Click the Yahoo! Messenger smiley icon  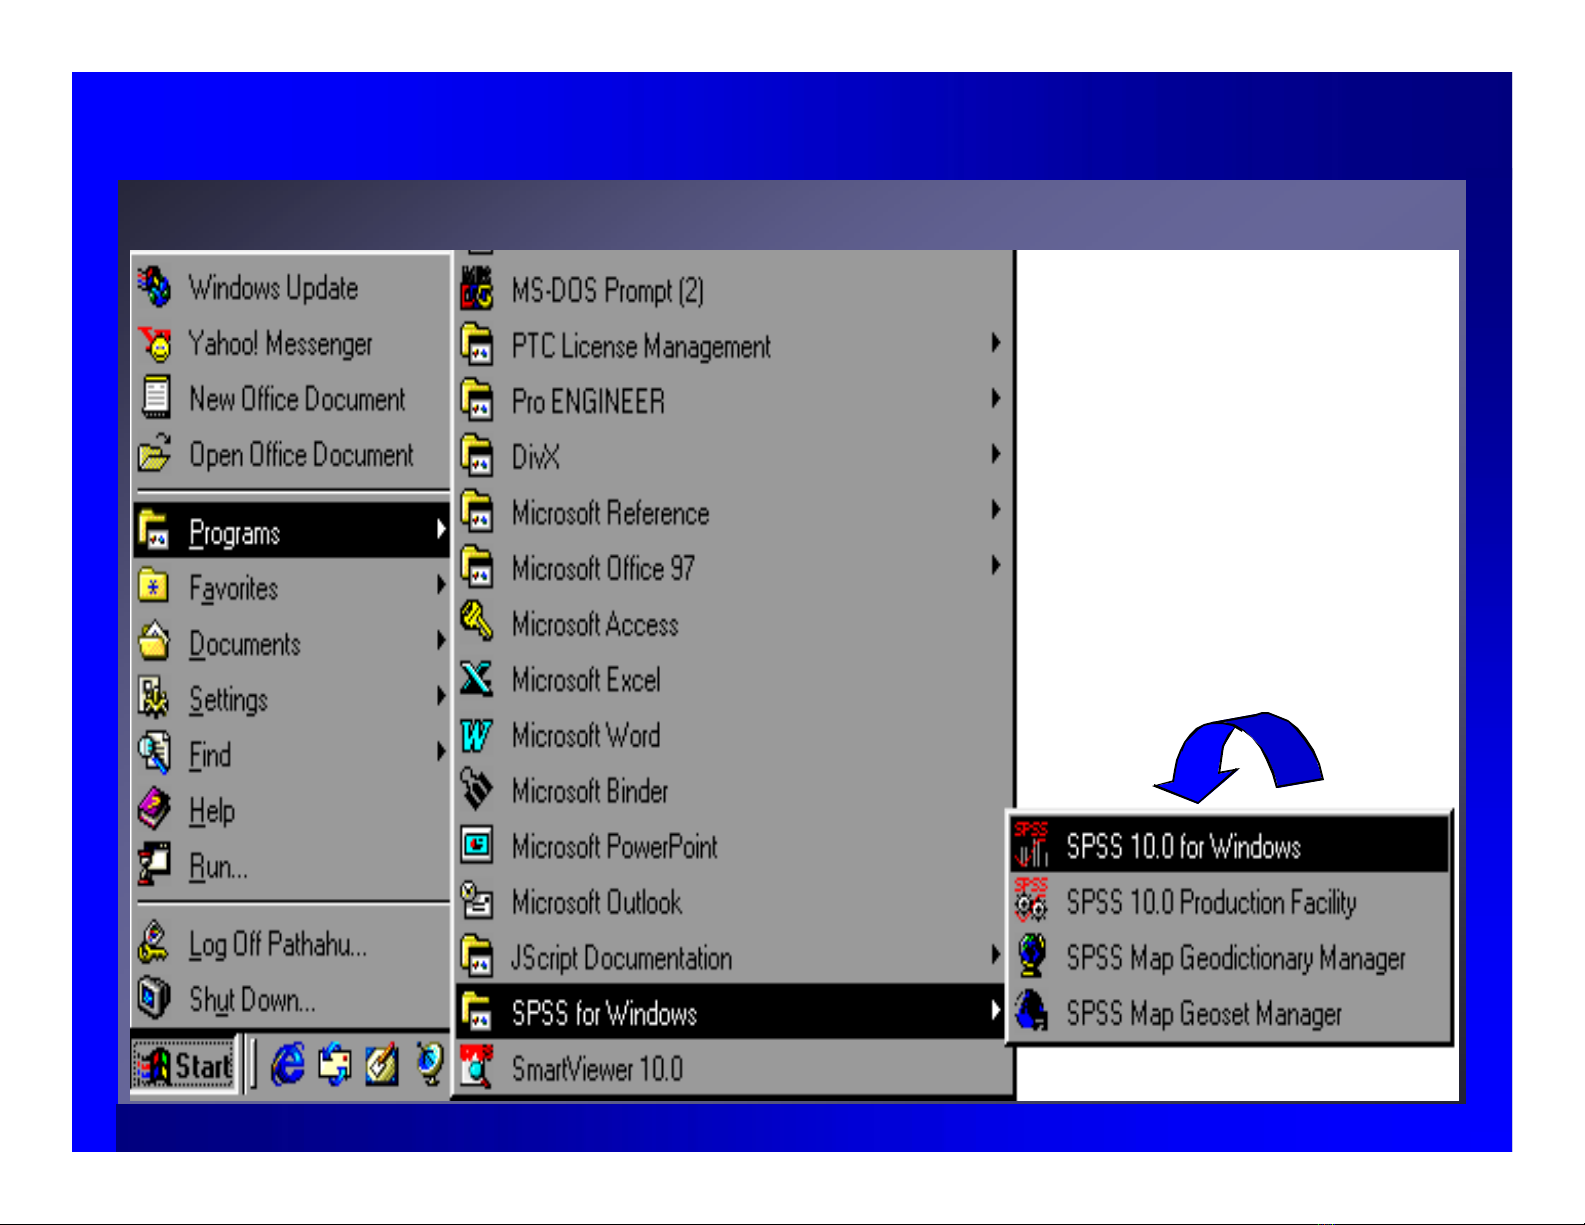coord(155,344)
